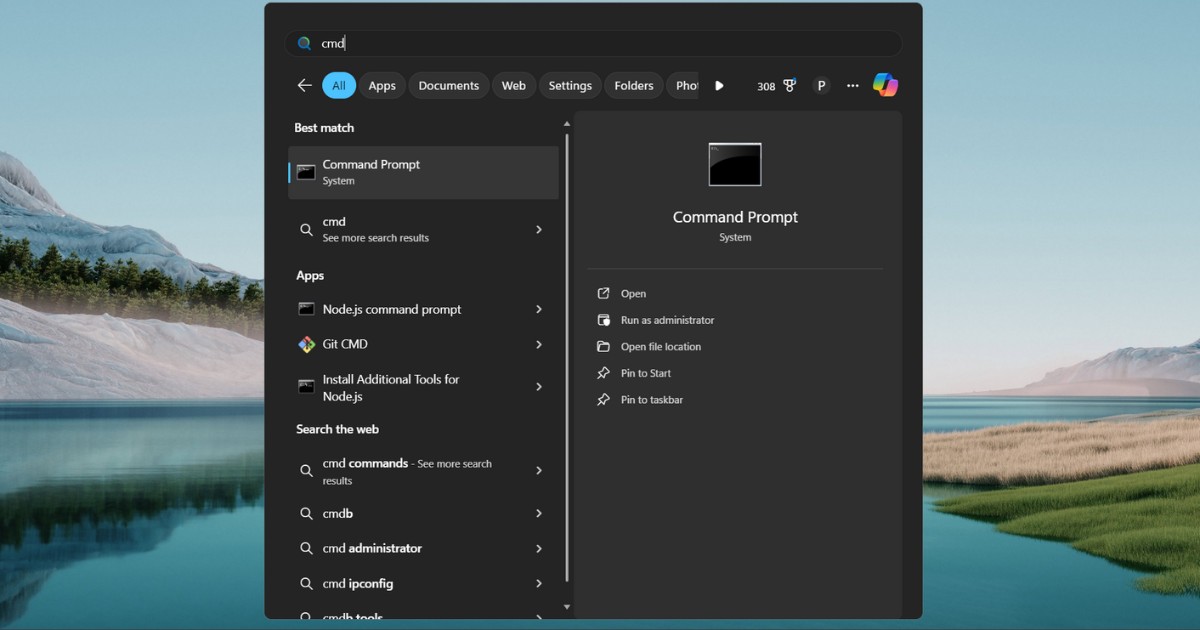The image size is (1200, 630).
Task: Expand the cmd ipconfig suggestion chevron
Action: pos(539,583)
